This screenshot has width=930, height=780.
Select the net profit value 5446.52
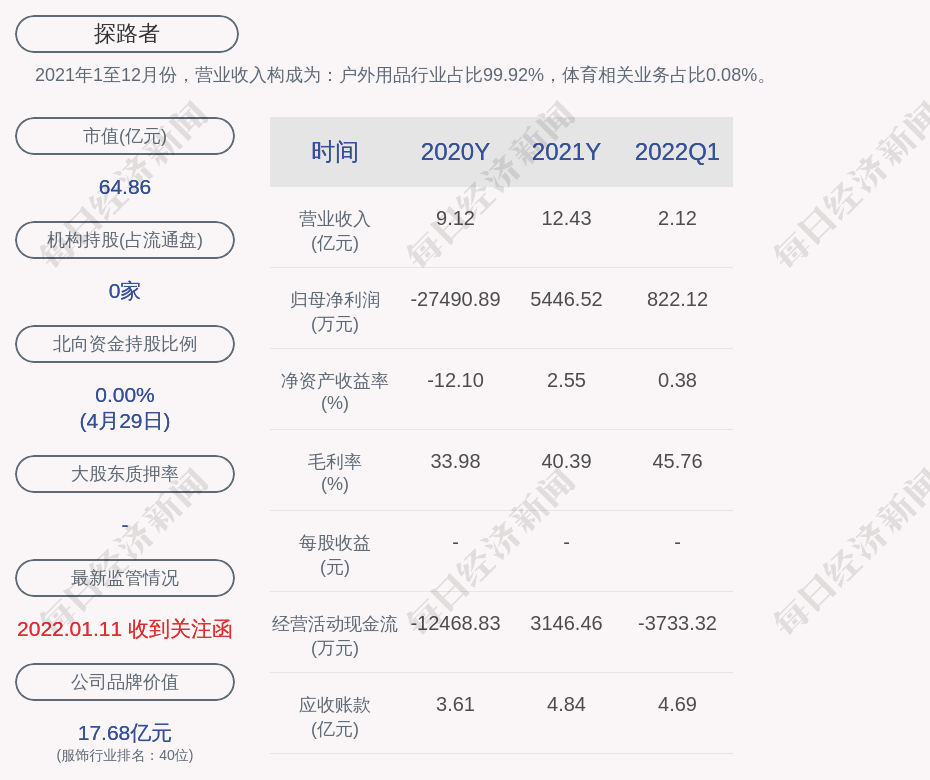click(566, 299)
